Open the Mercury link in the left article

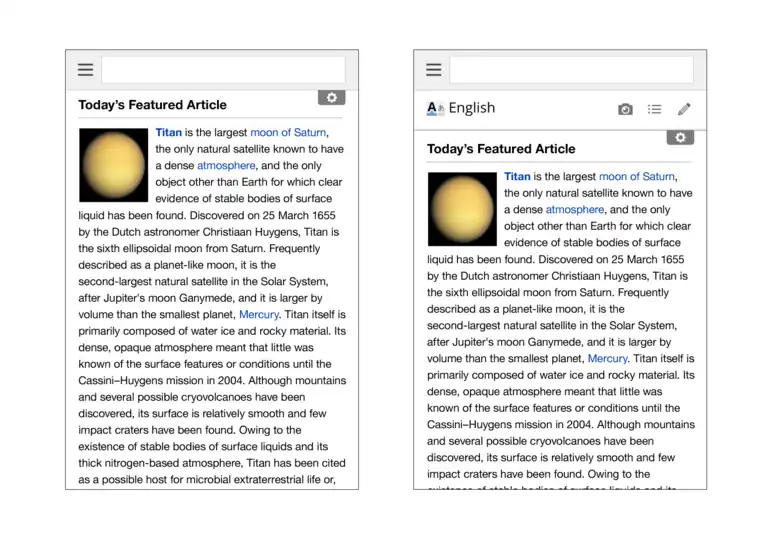pos(259,314)
